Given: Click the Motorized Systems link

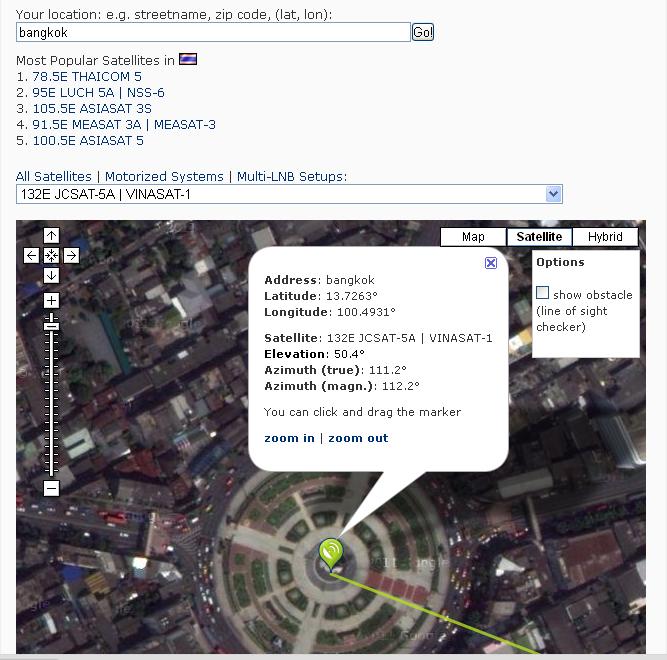Looking at the screenshot, I should pos(164,176).
